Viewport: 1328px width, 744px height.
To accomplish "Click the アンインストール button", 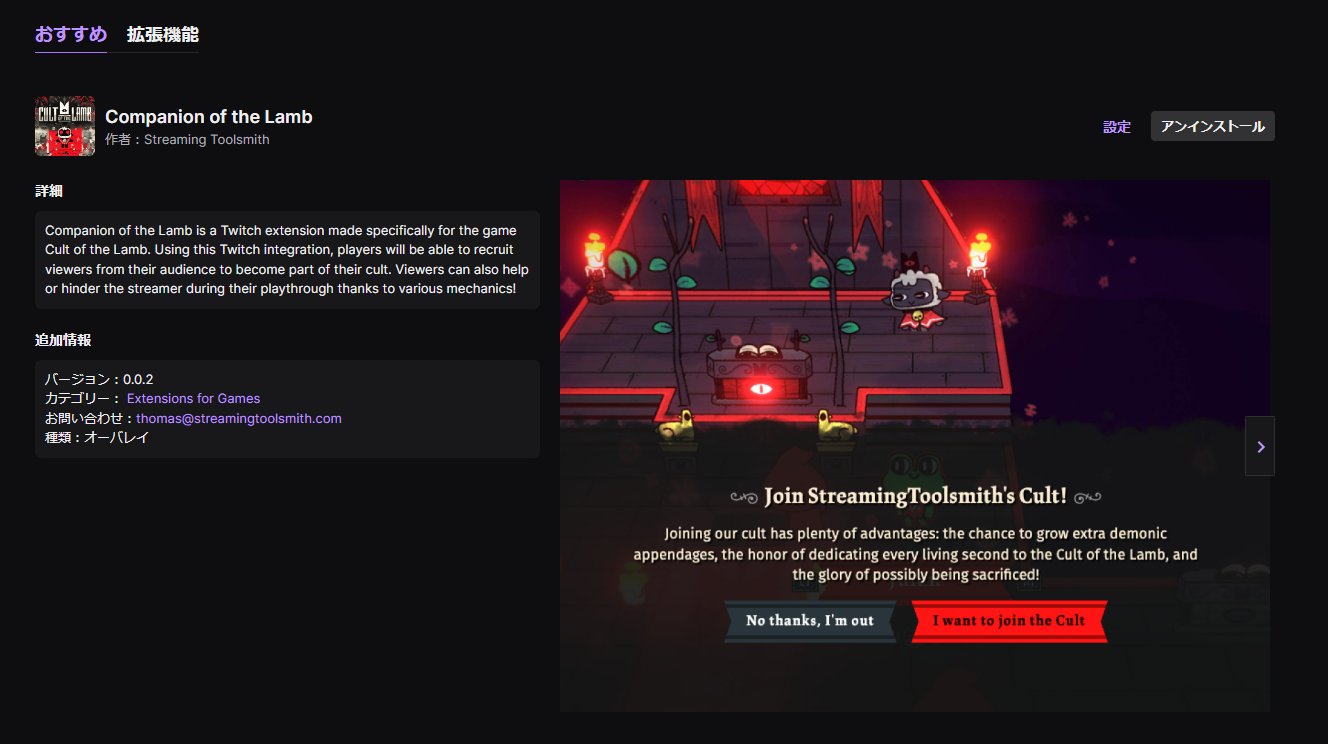I will pos(1212,126).
